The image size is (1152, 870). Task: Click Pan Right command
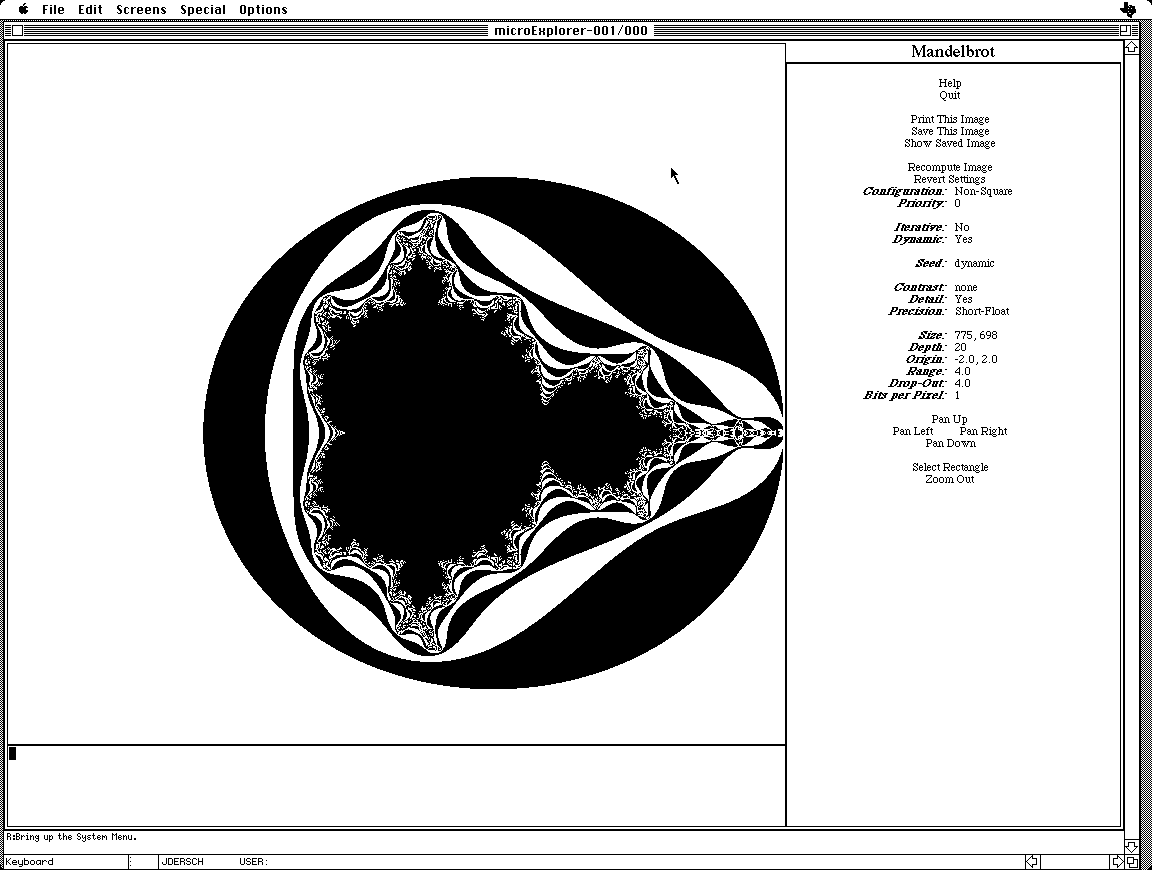pyautogui.click(x=983, y=431)
